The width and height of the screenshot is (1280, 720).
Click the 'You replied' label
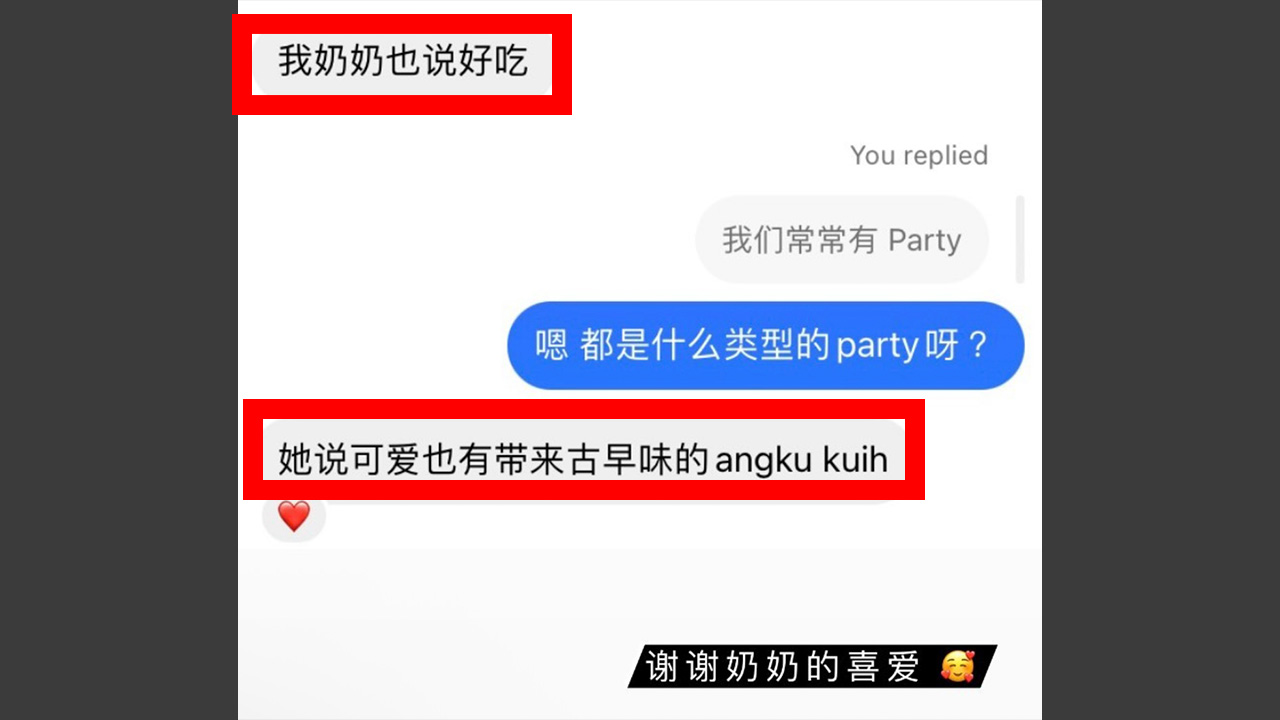point(919,155)
